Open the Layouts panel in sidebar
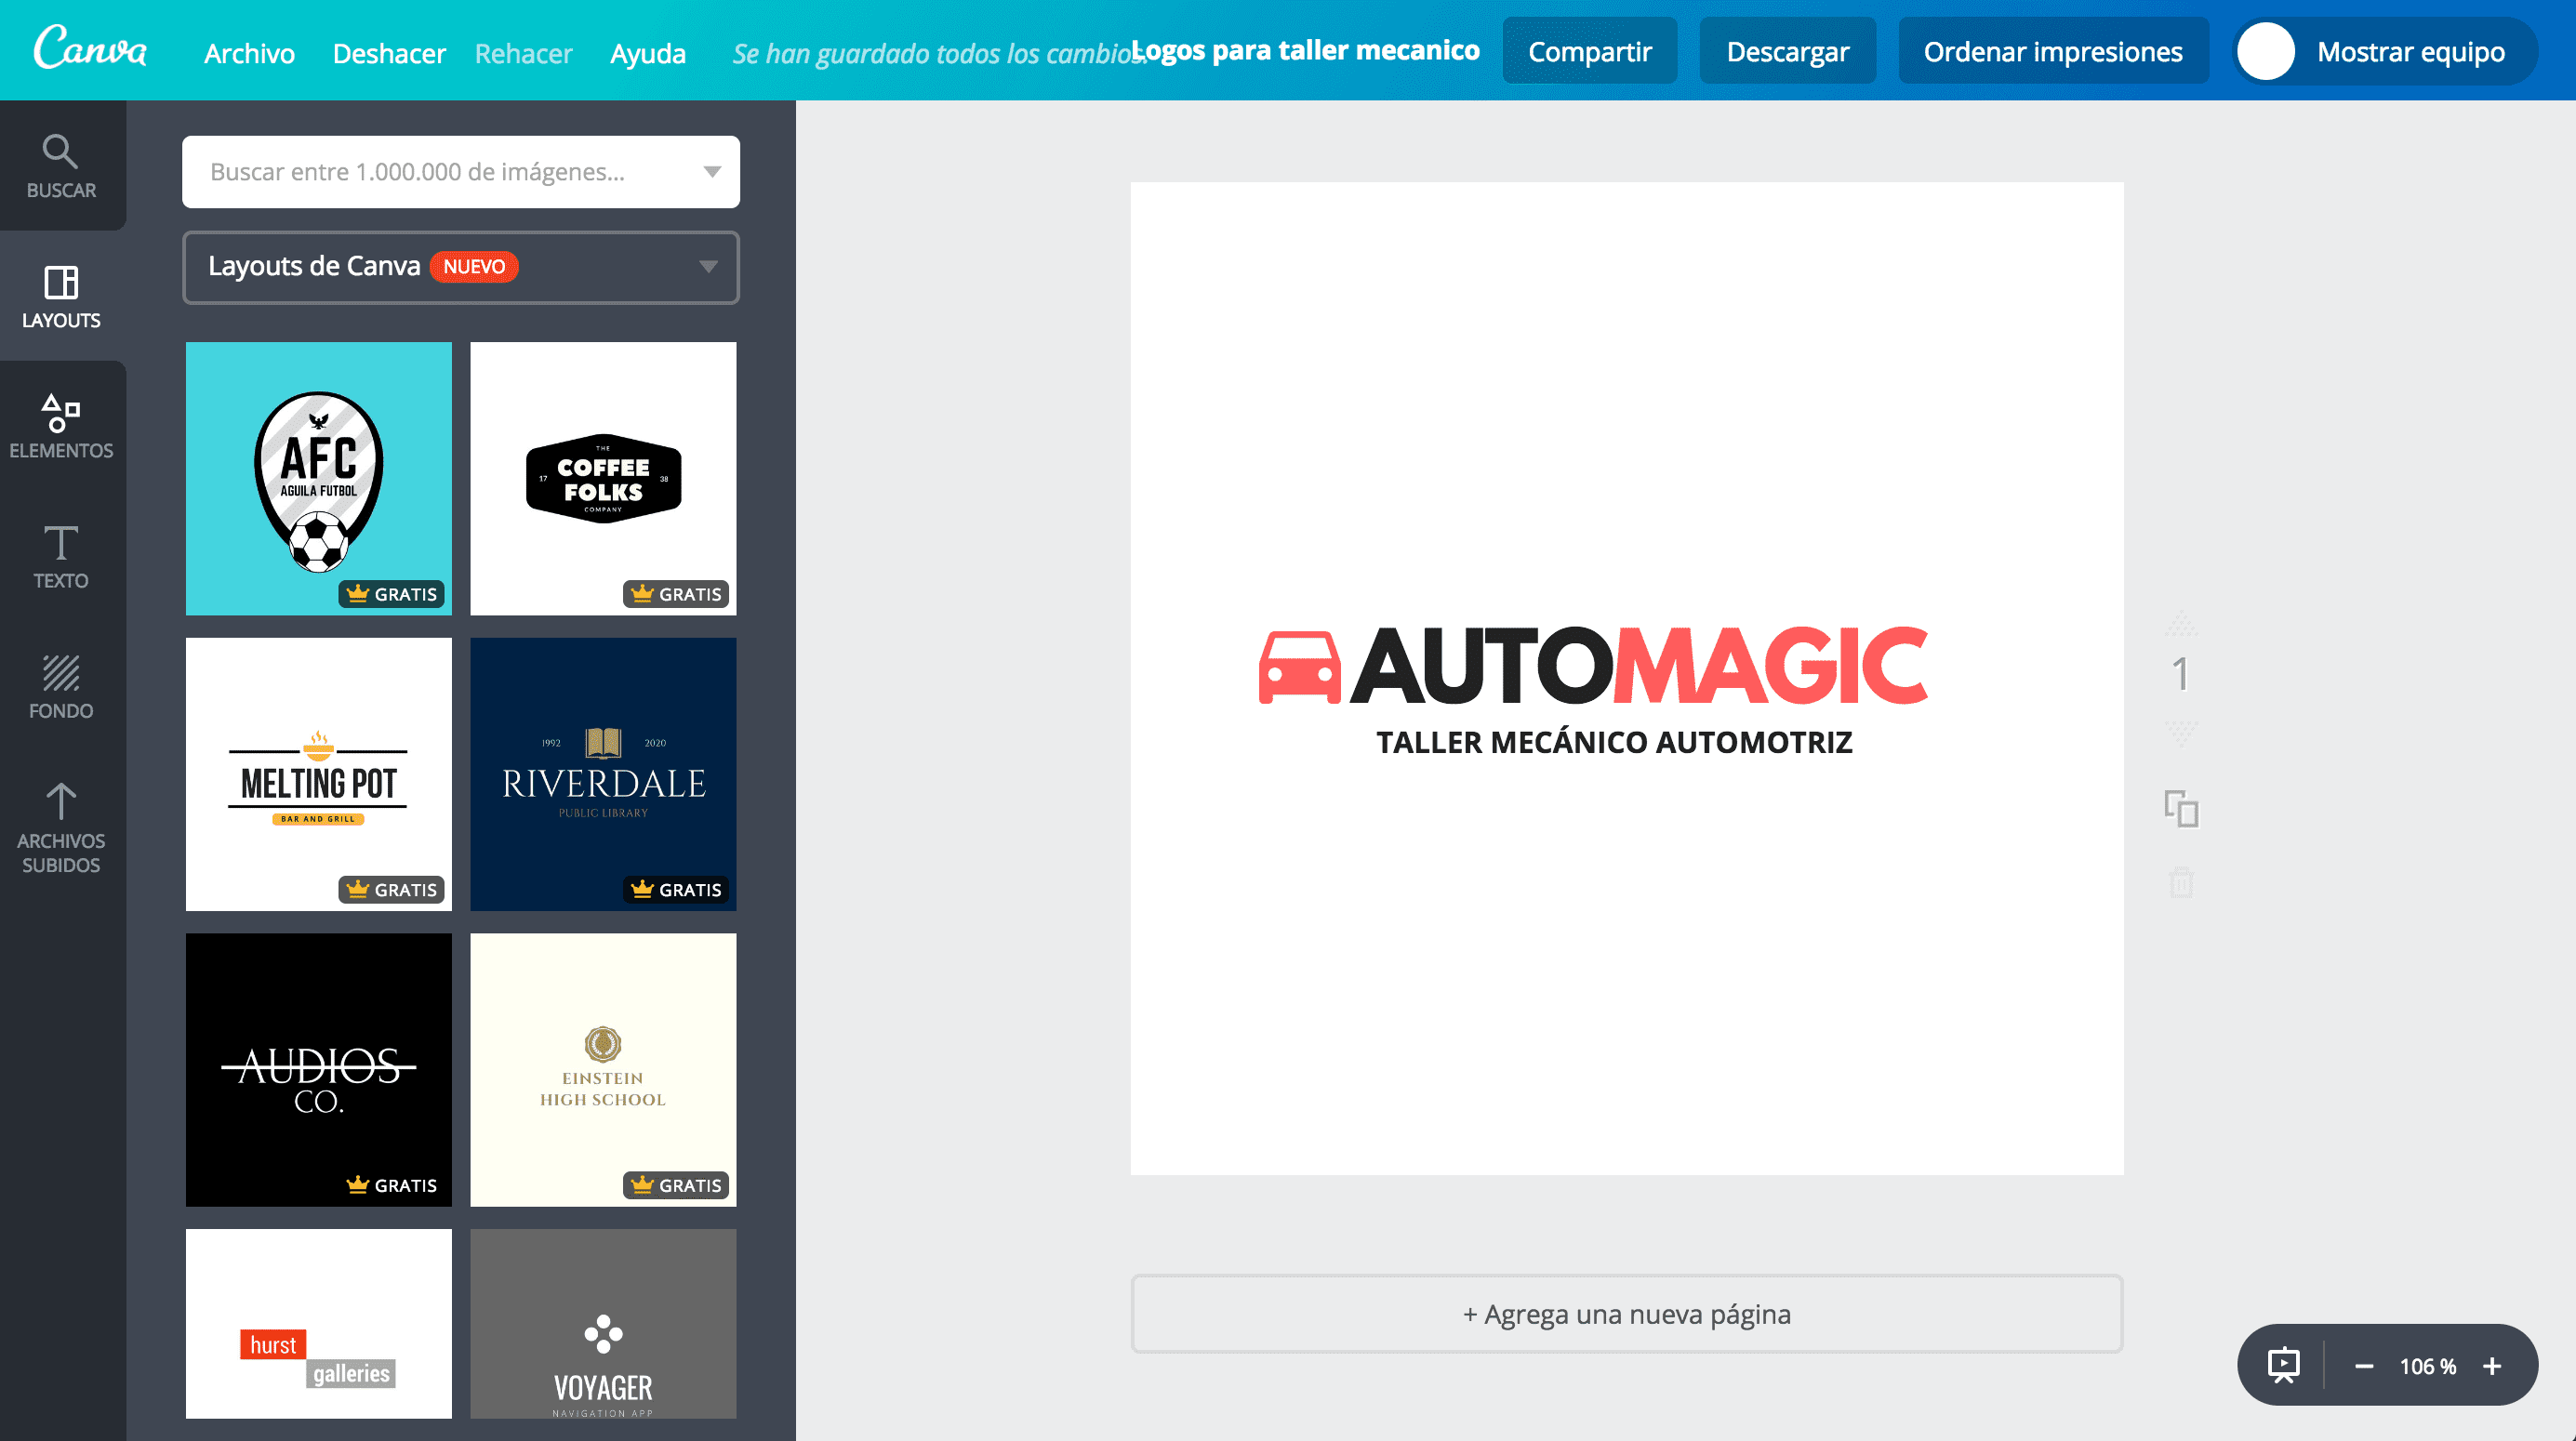 pyautogui.click(x=62, y=296)
